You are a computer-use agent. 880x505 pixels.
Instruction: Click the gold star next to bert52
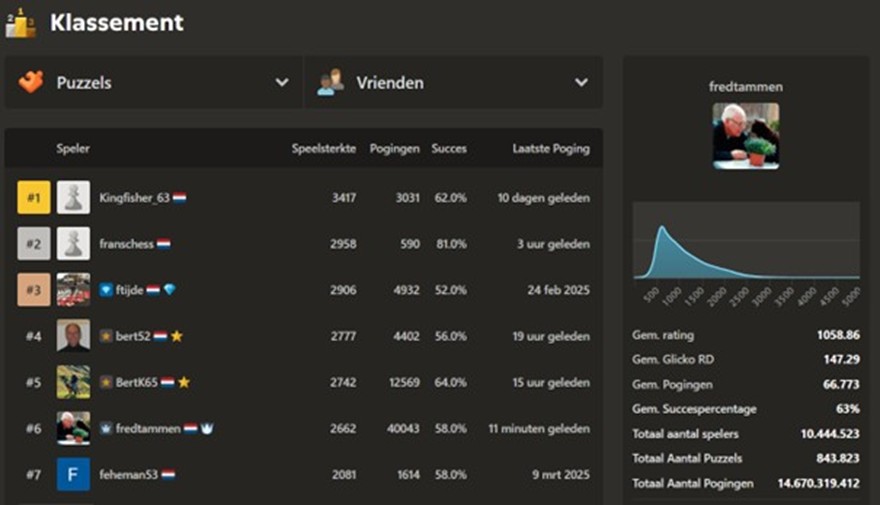click(177, 336)
